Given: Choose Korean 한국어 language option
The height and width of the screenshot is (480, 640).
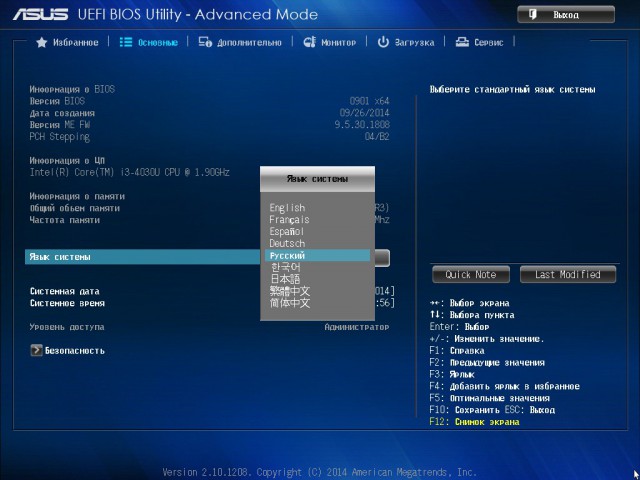Looking at the screenshot, I should tap(286, 267).
